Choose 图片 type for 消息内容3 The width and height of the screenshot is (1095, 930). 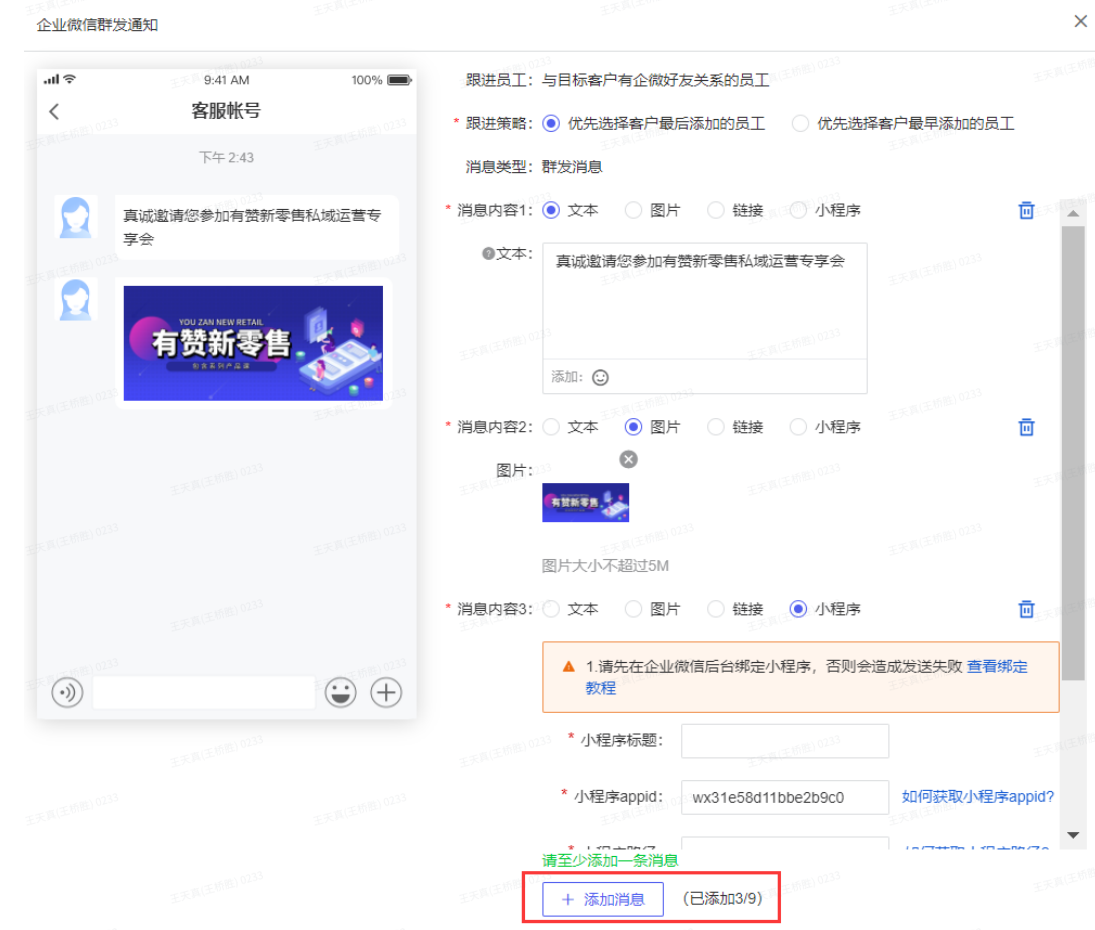pyautogui.click(x=633, y=609)
